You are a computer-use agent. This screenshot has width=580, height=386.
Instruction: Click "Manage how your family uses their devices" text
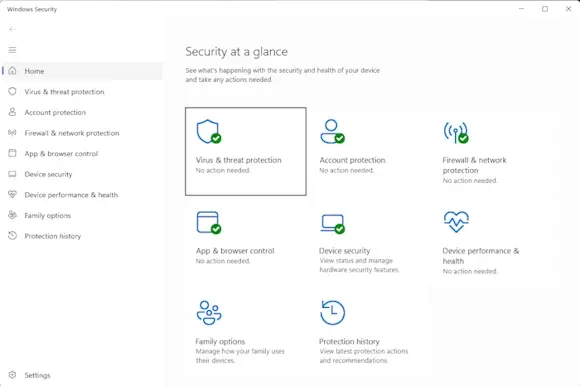[x=240, y=356]
